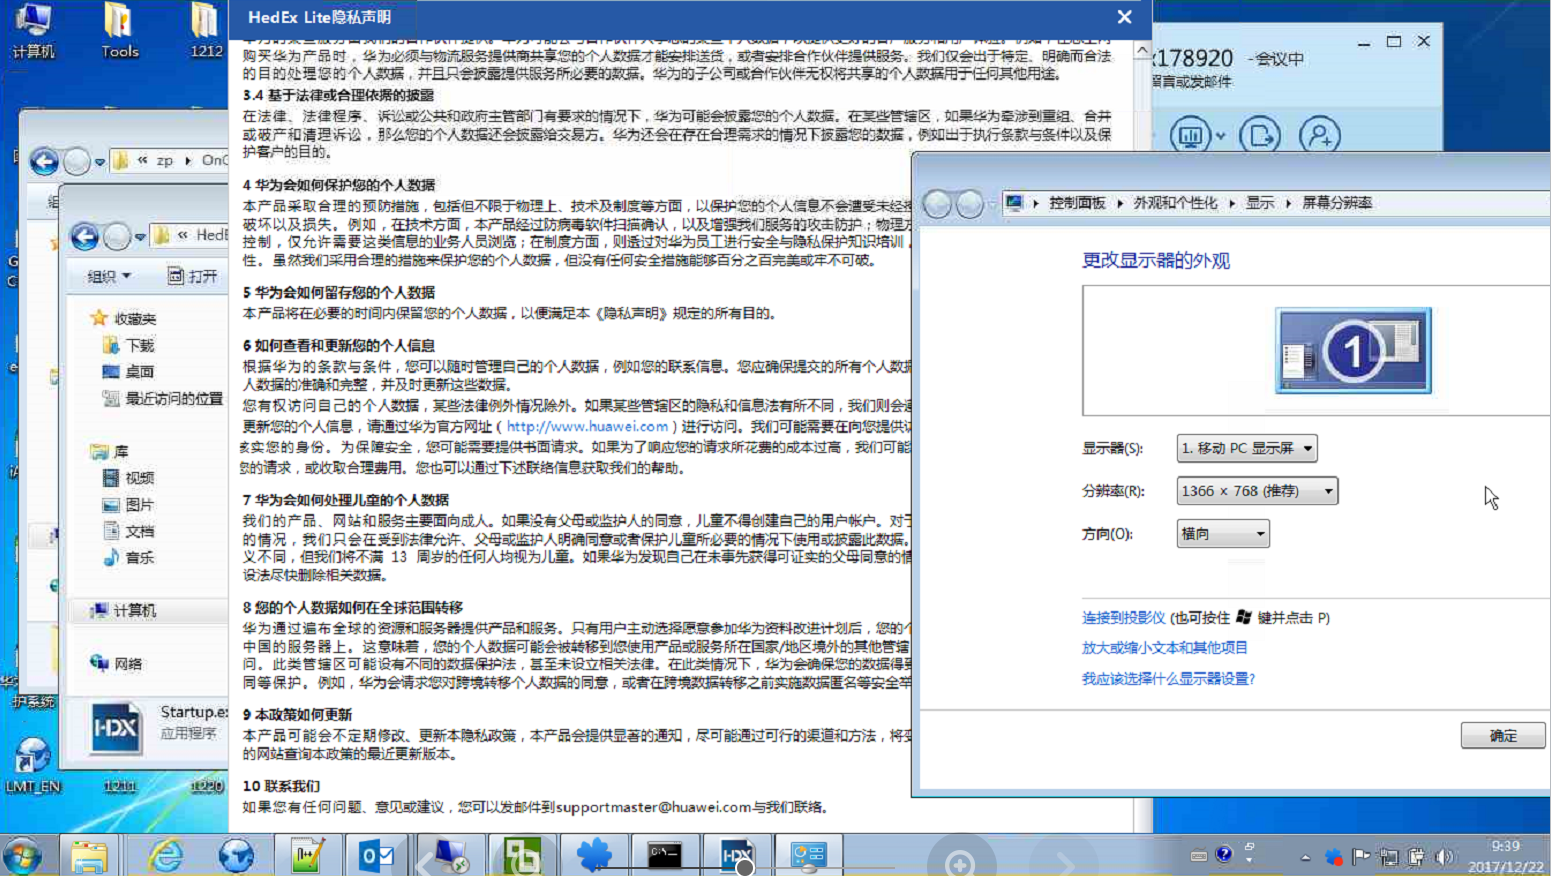Viewport: 1551px width, 876px height.
Task: Select 收藏夹 in Explorer navigation pane
Action: coord(124,318)
